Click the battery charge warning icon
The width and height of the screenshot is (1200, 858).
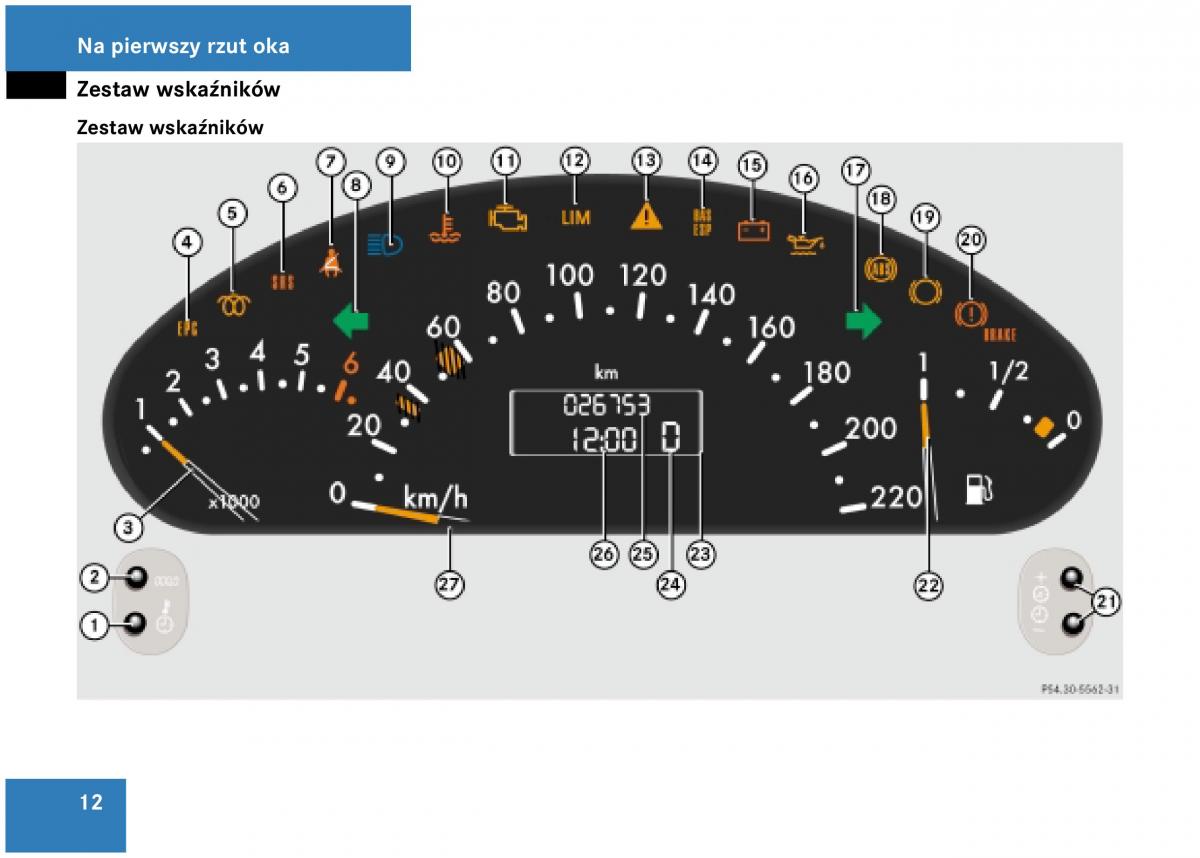(x=754, y=230)
